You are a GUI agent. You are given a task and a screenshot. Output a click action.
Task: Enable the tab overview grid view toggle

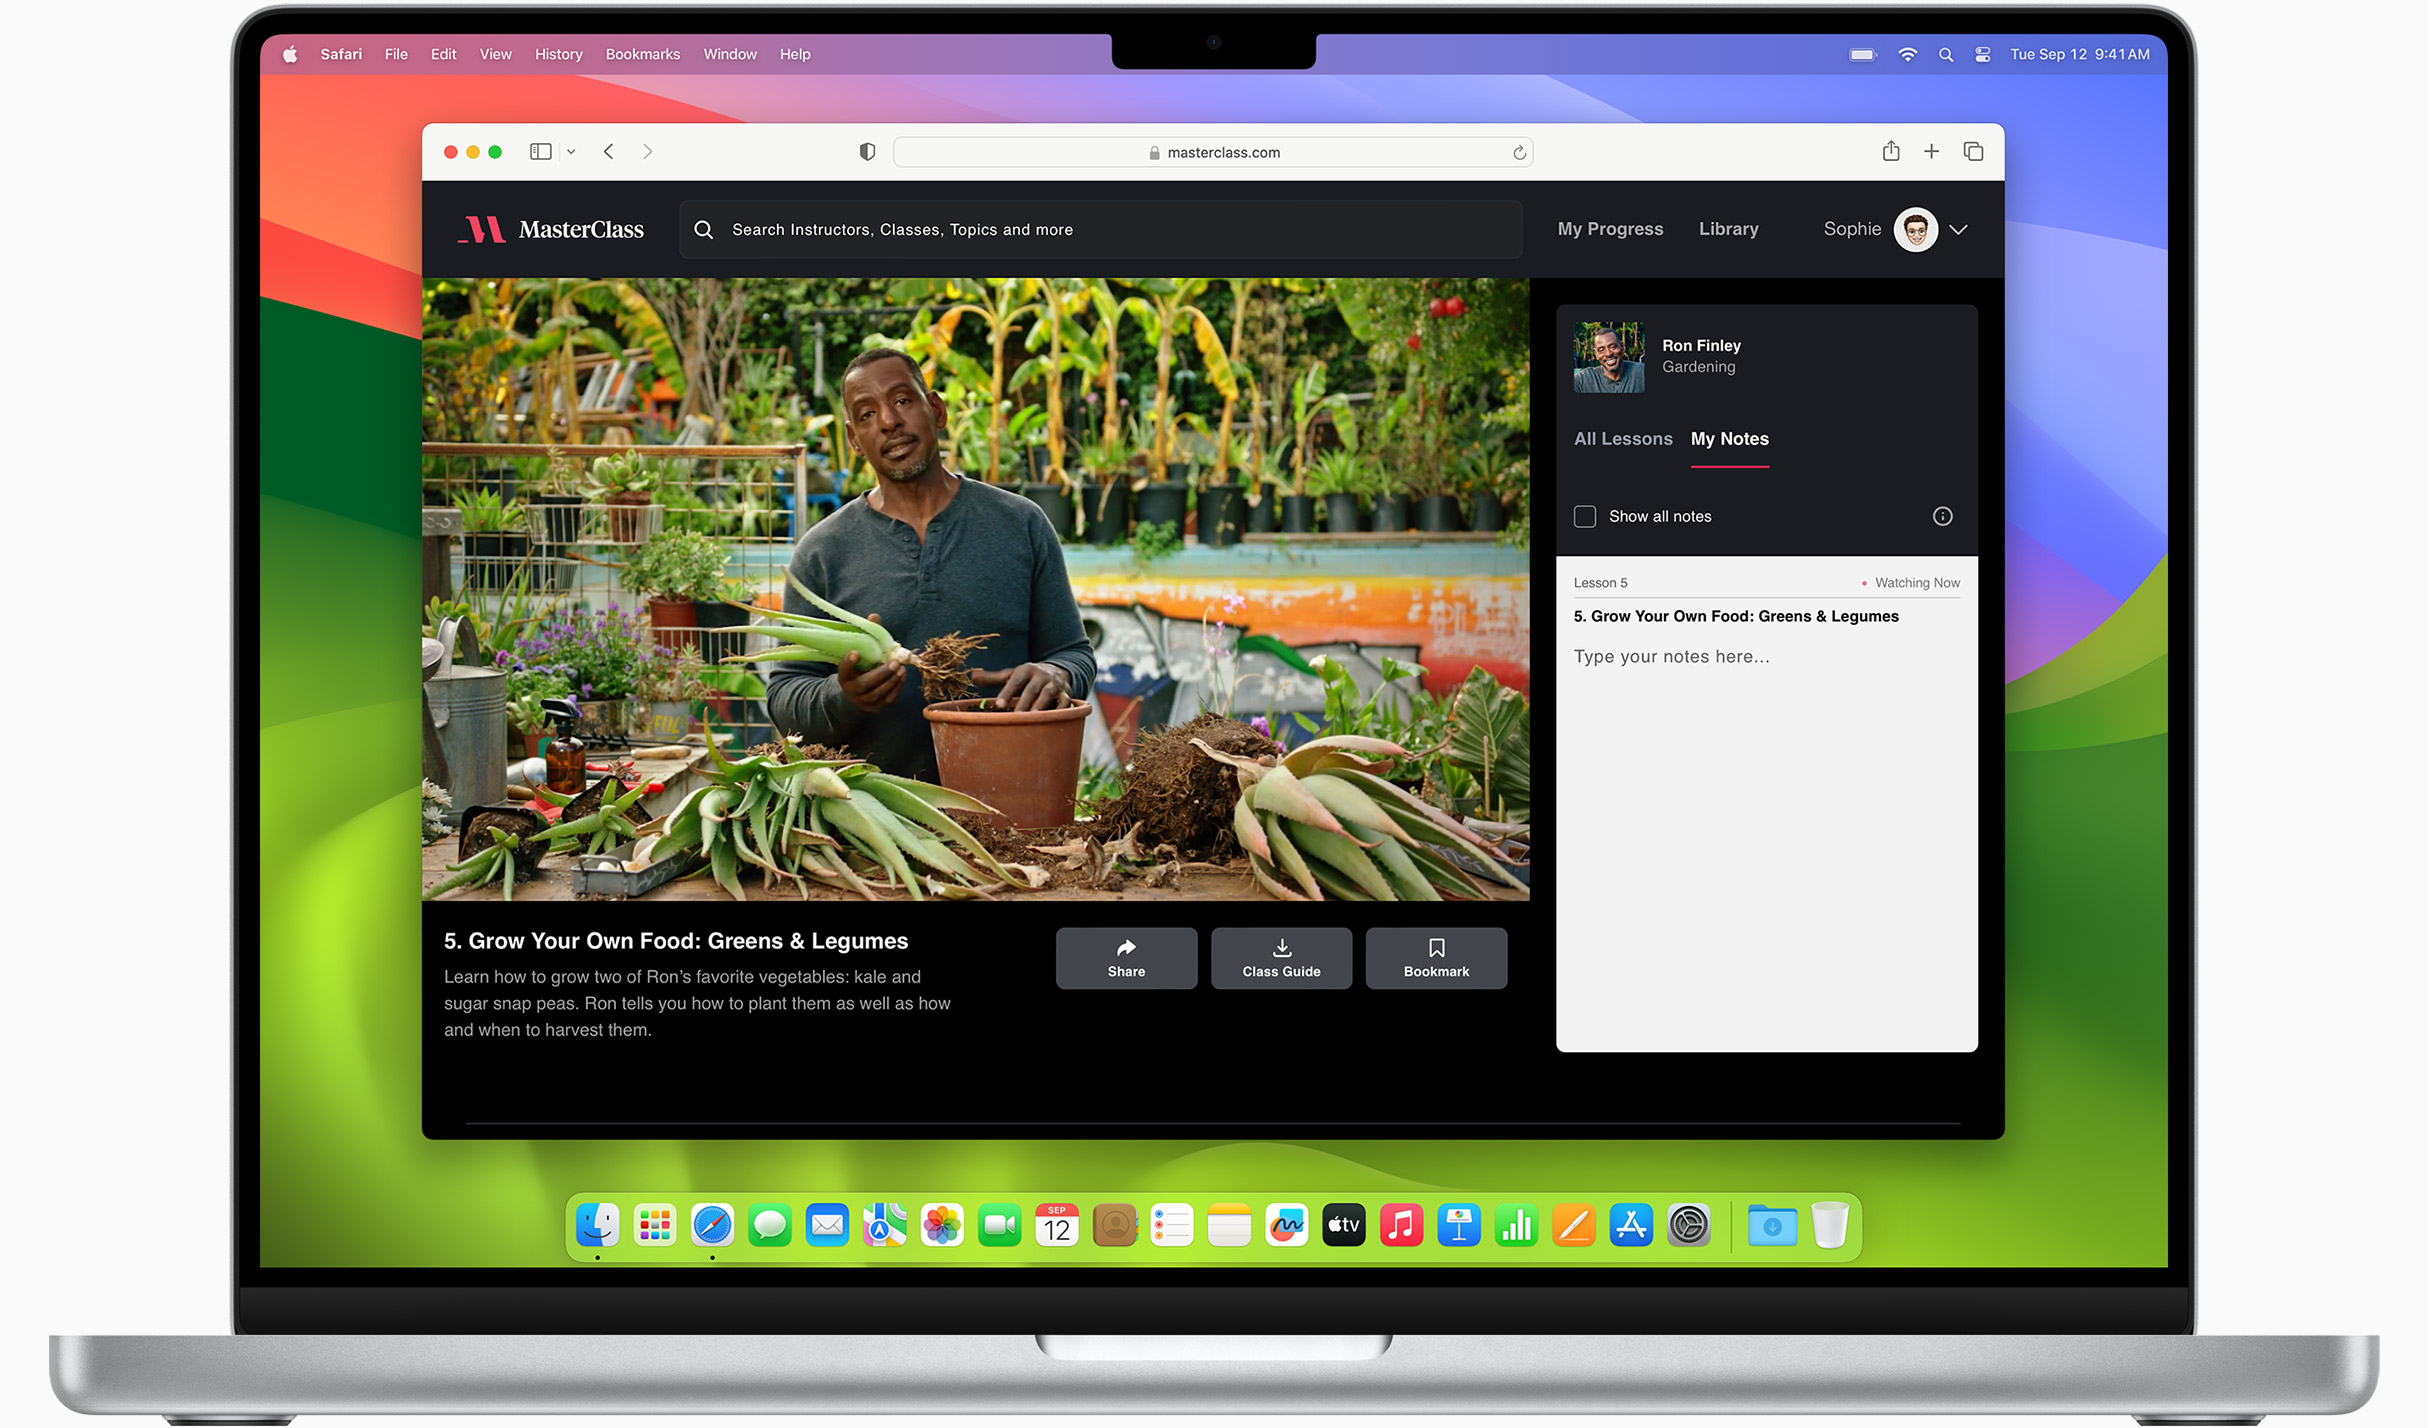coord(1973,151)
